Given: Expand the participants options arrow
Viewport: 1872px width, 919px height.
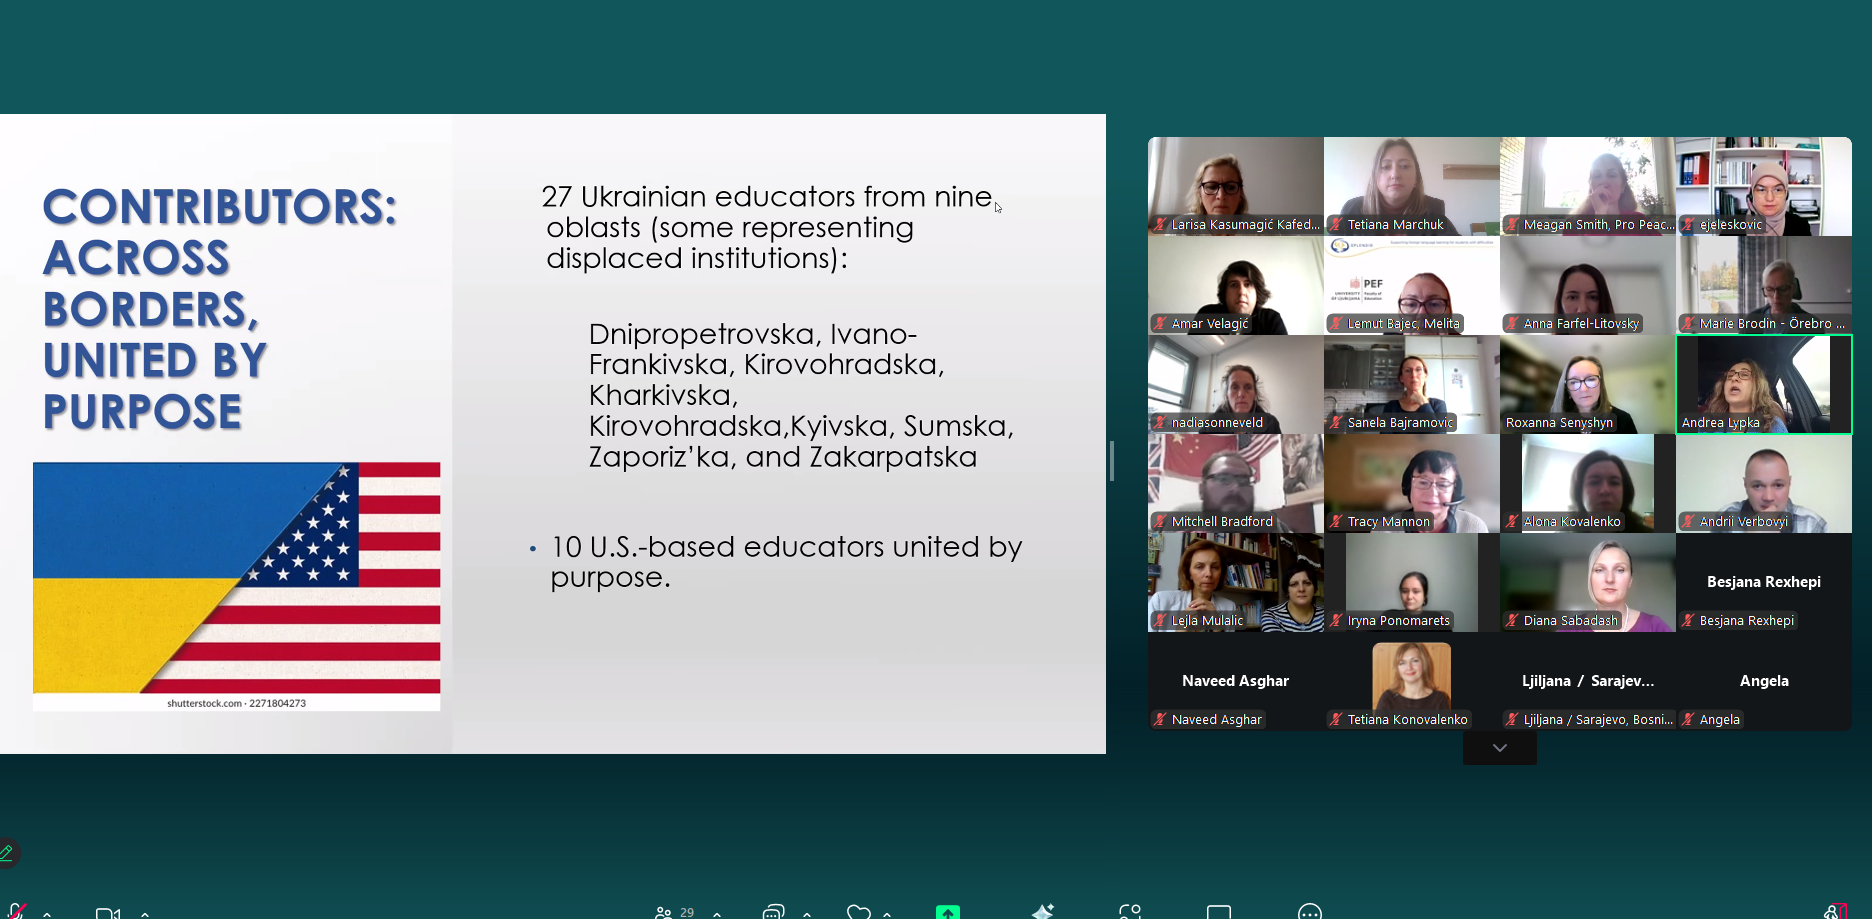Looking at the screenshot, I should point(717,914).
